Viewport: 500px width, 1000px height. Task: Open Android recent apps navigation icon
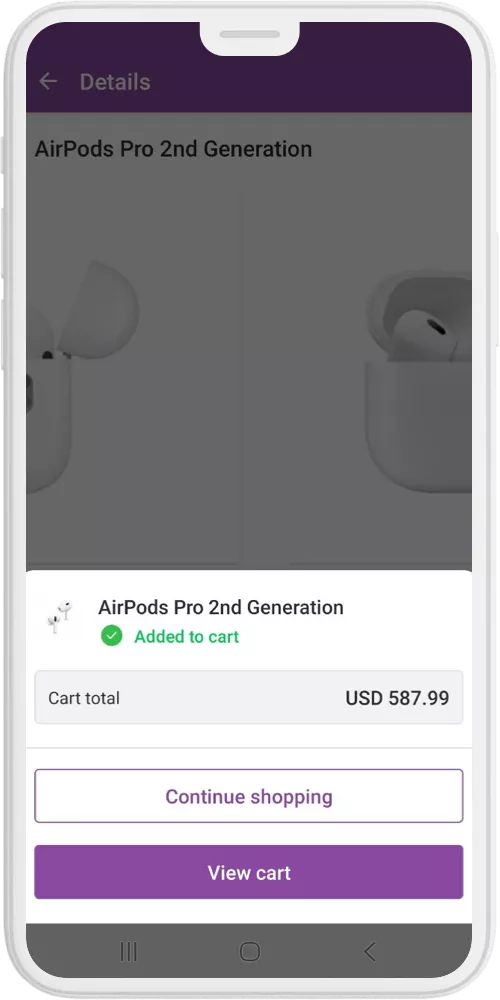(128, 952)
